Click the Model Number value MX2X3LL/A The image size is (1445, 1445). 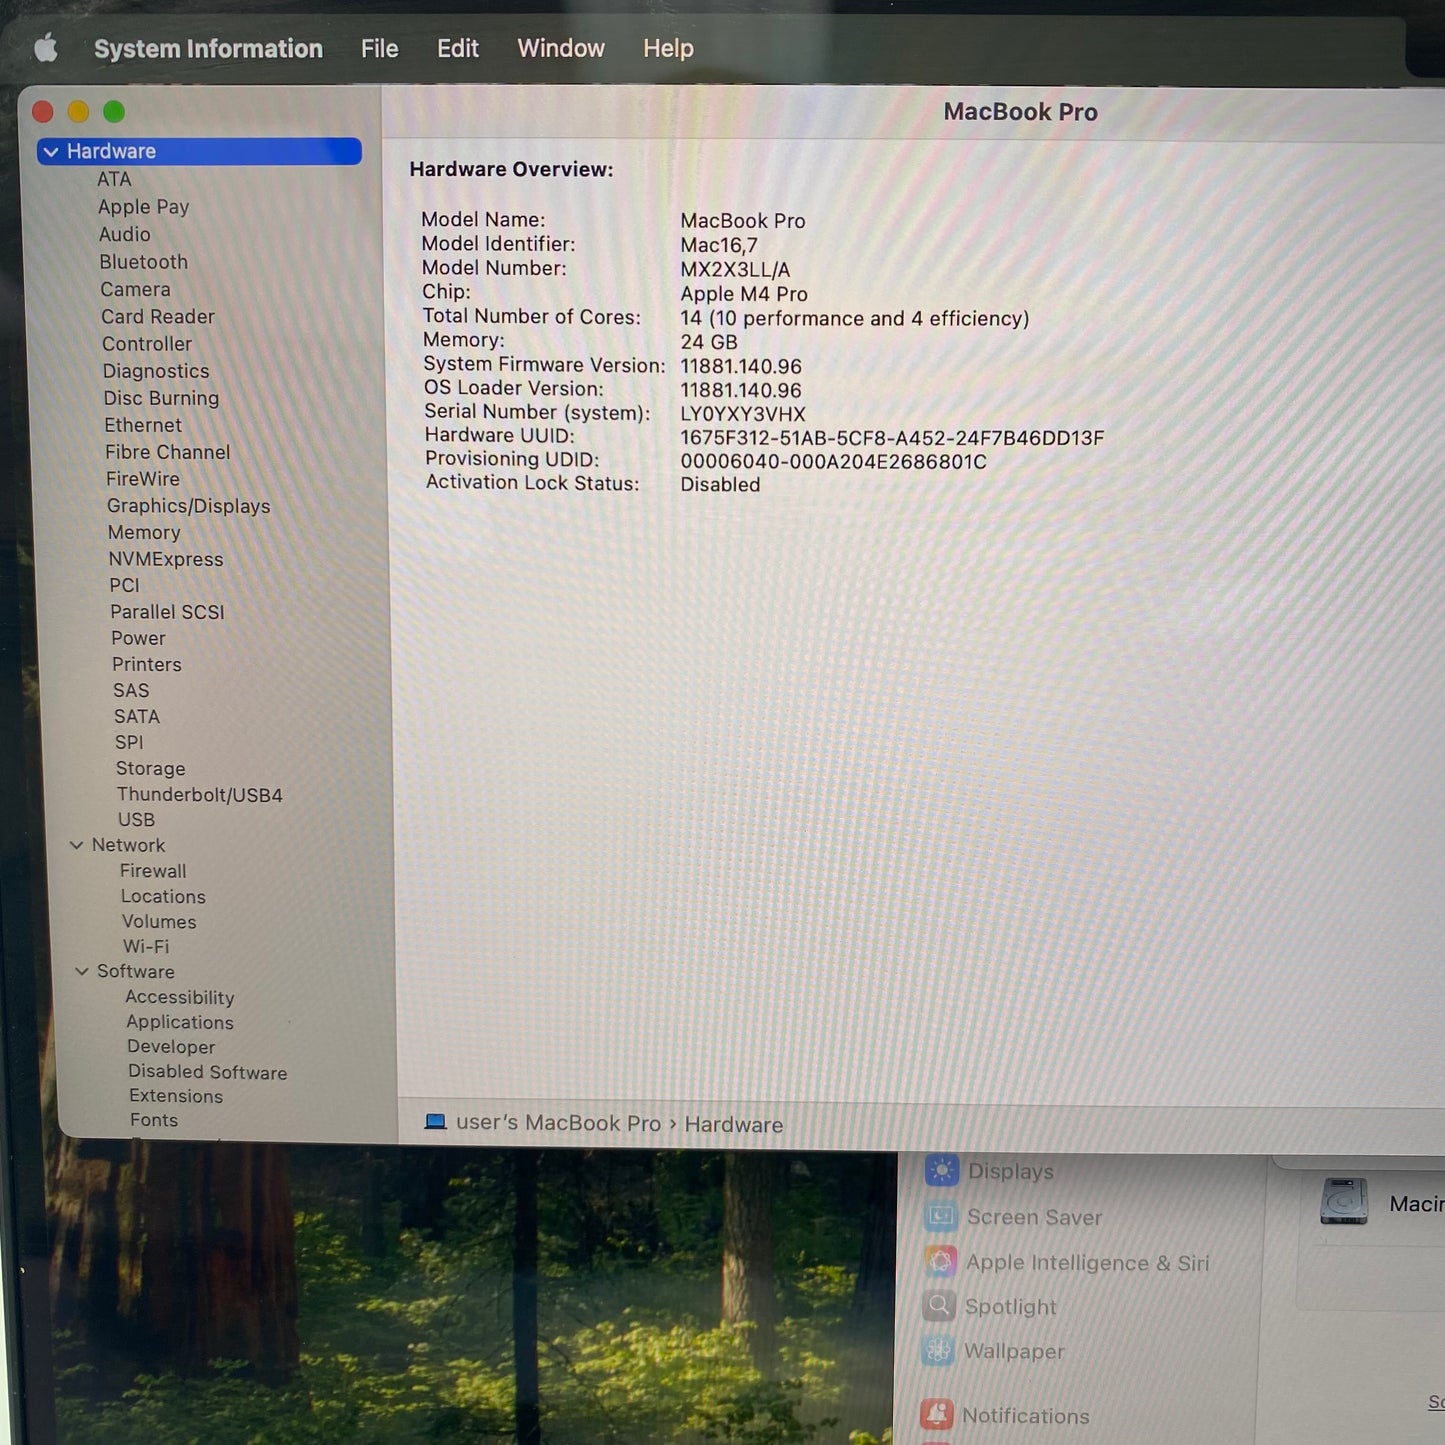[x=735, y=270]
